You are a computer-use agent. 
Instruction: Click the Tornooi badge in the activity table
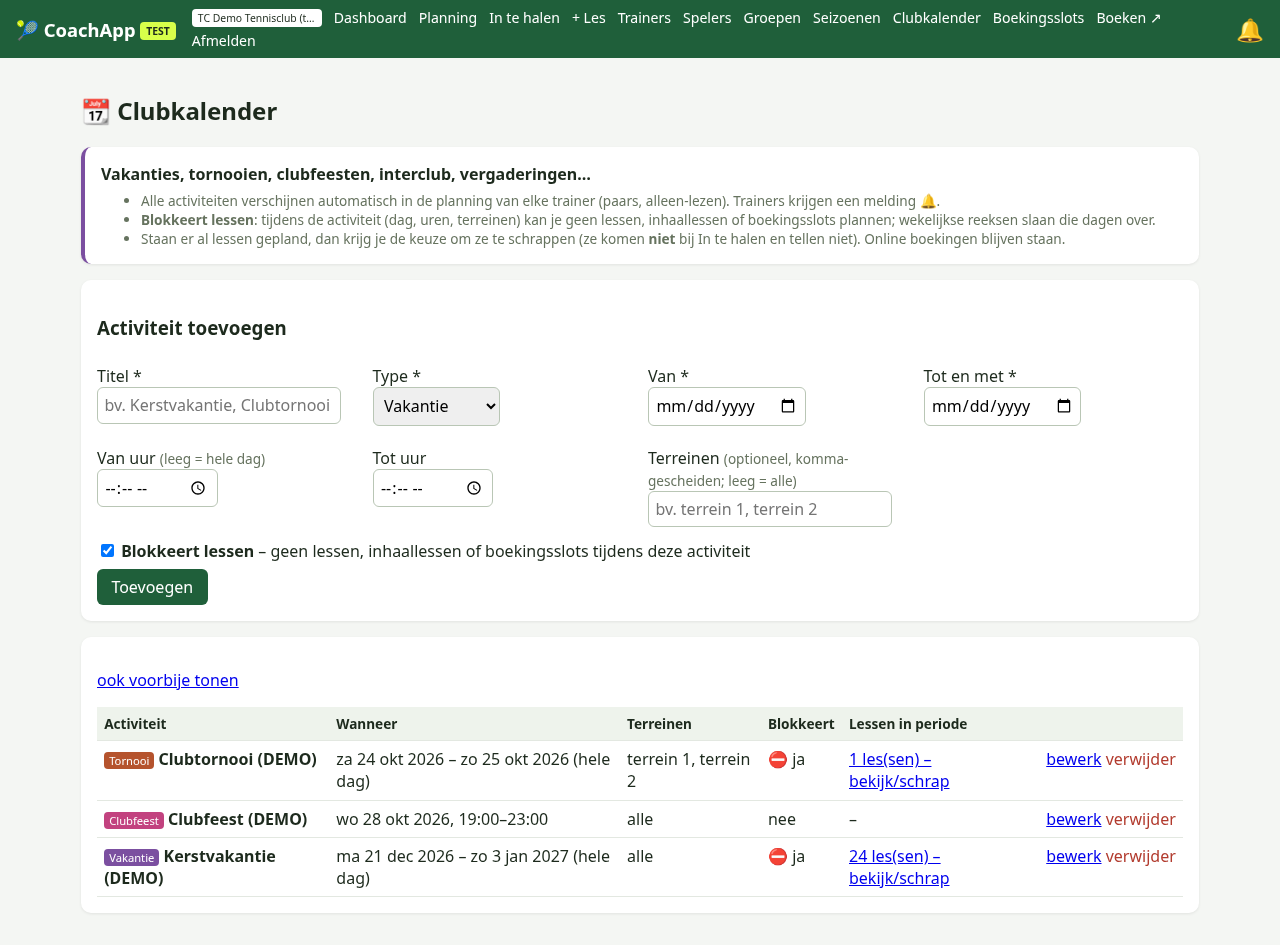[x=129, y=760]
